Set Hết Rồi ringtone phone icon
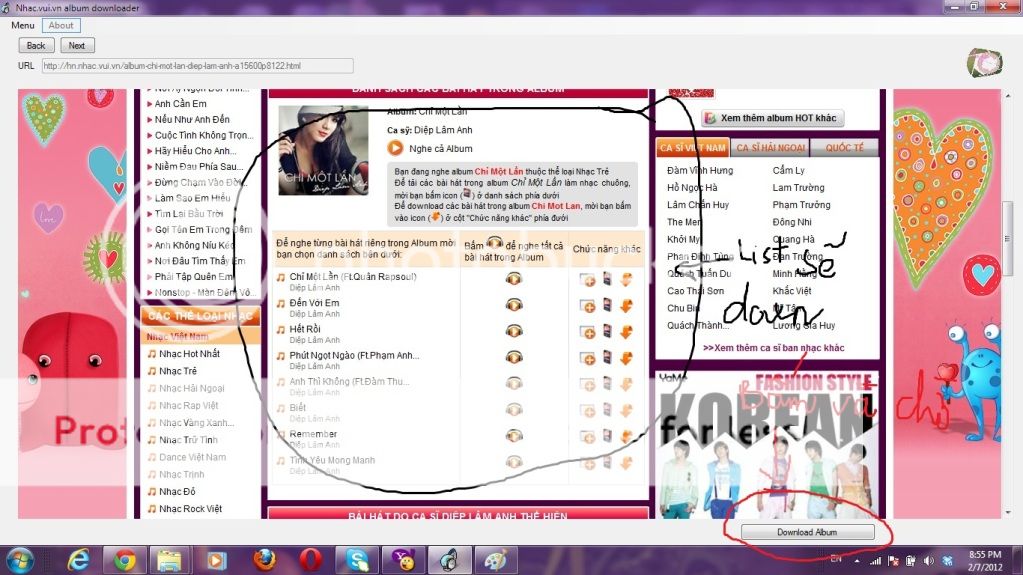This screenshot has width=1023, height=575. [607, 332]
